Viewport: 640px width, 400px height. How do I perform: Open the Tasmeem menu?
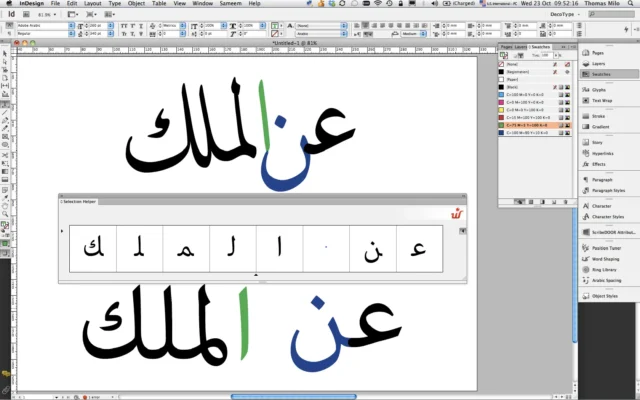click(x=231, y=3)
